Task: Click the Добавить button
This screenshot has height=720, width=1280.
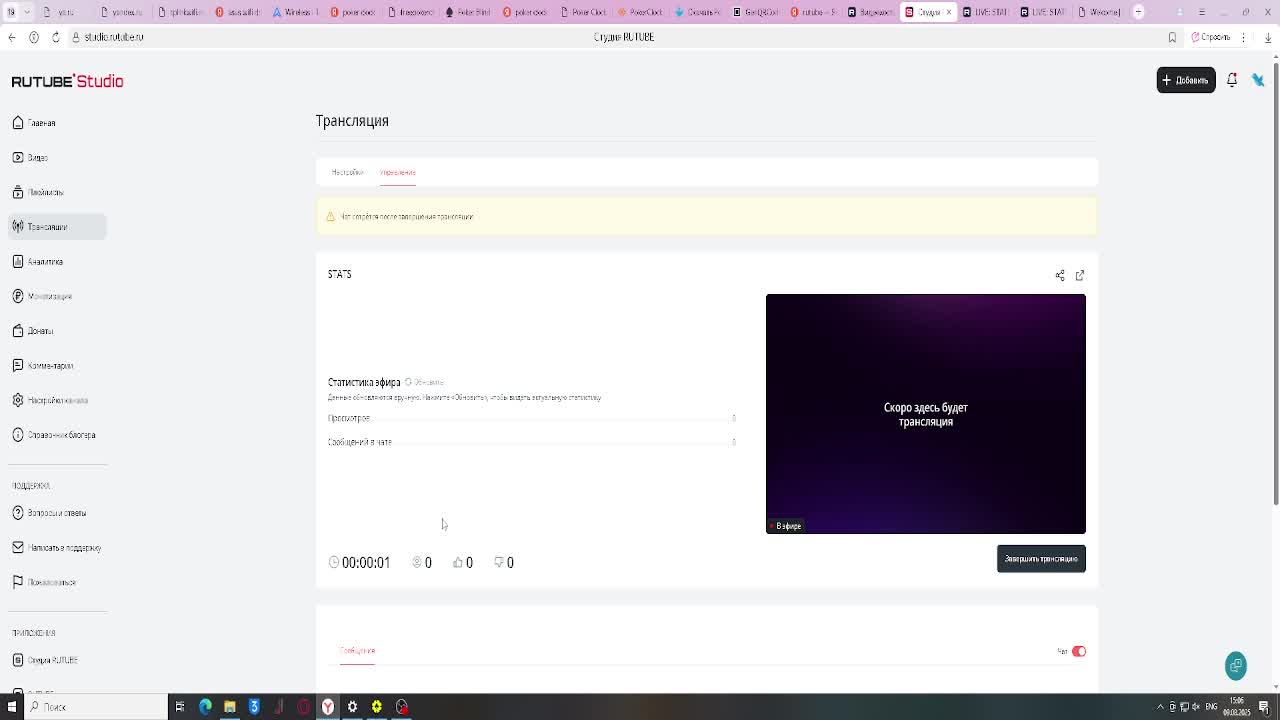Action: (1186, 80)
